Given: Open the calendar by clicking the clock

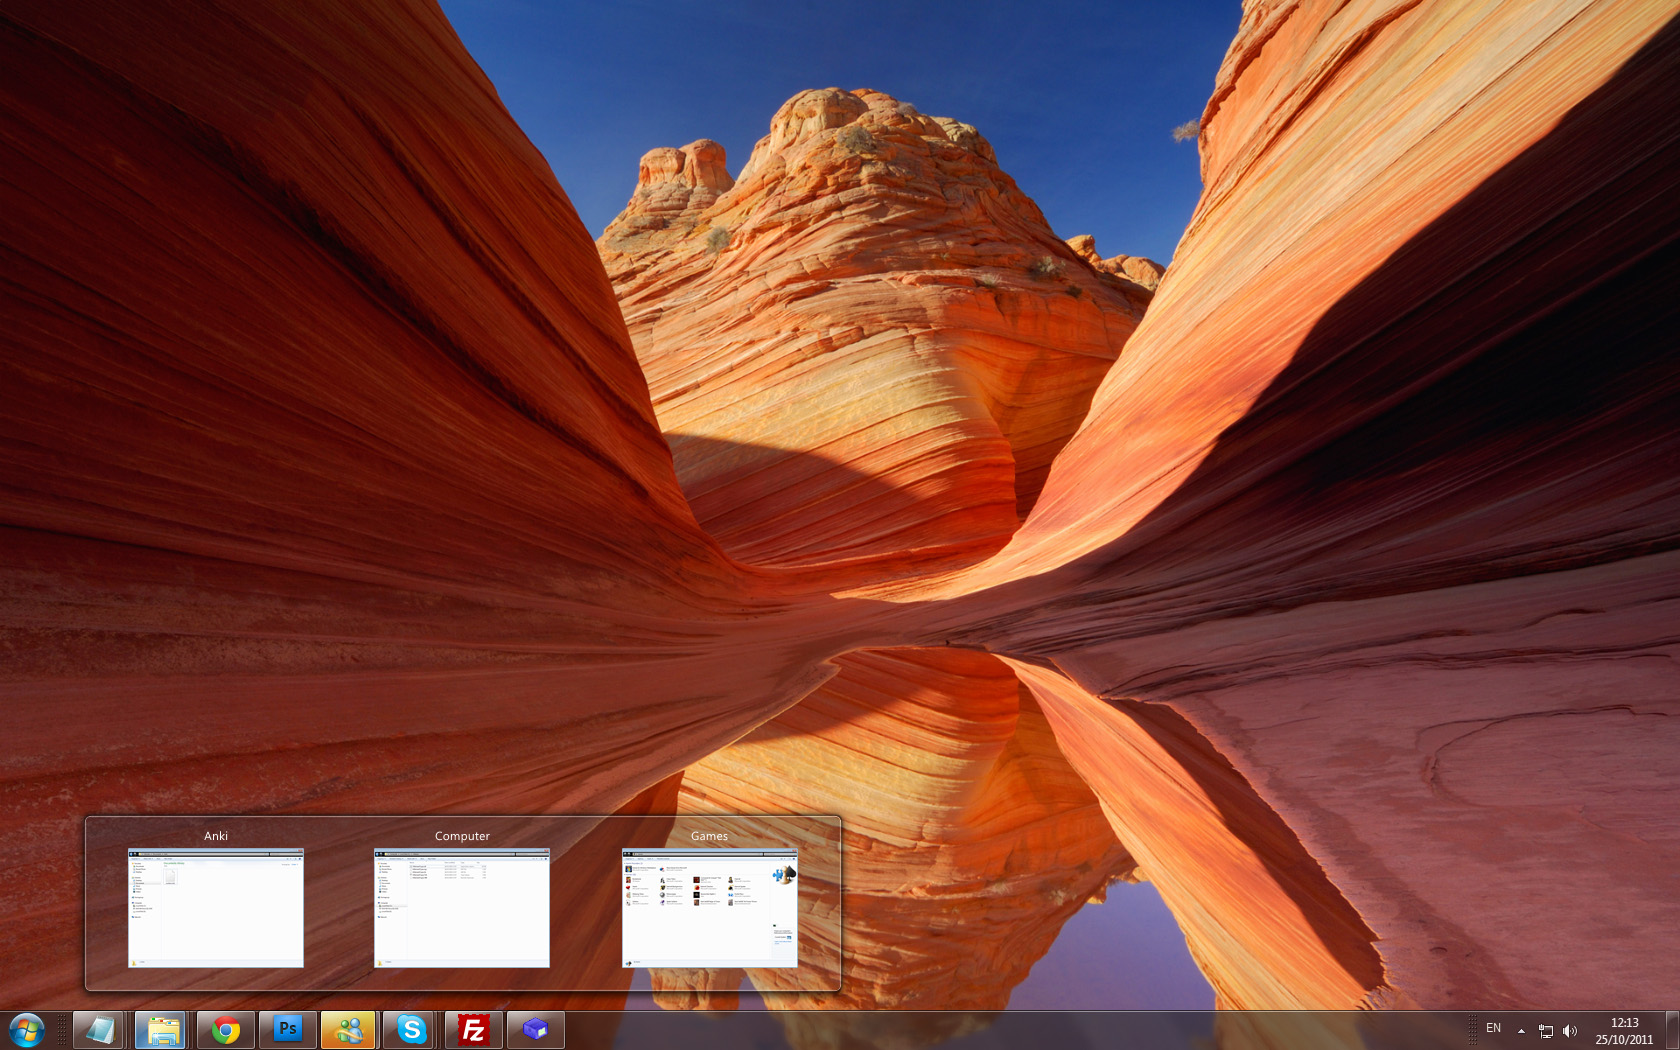Looking at the screenshot, I should click(x=1625, y=1029).
